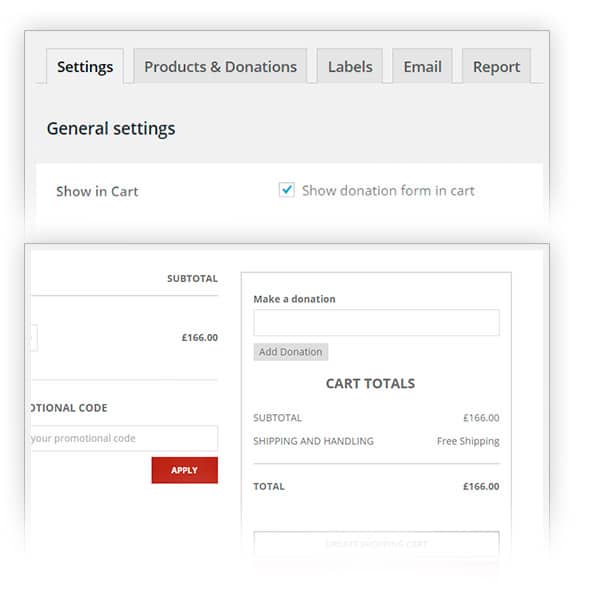The height and width of the screenshot is (601, 600).
Task: Uncheck the Show donation form in cart checkbox
Action: click(287, 190)
